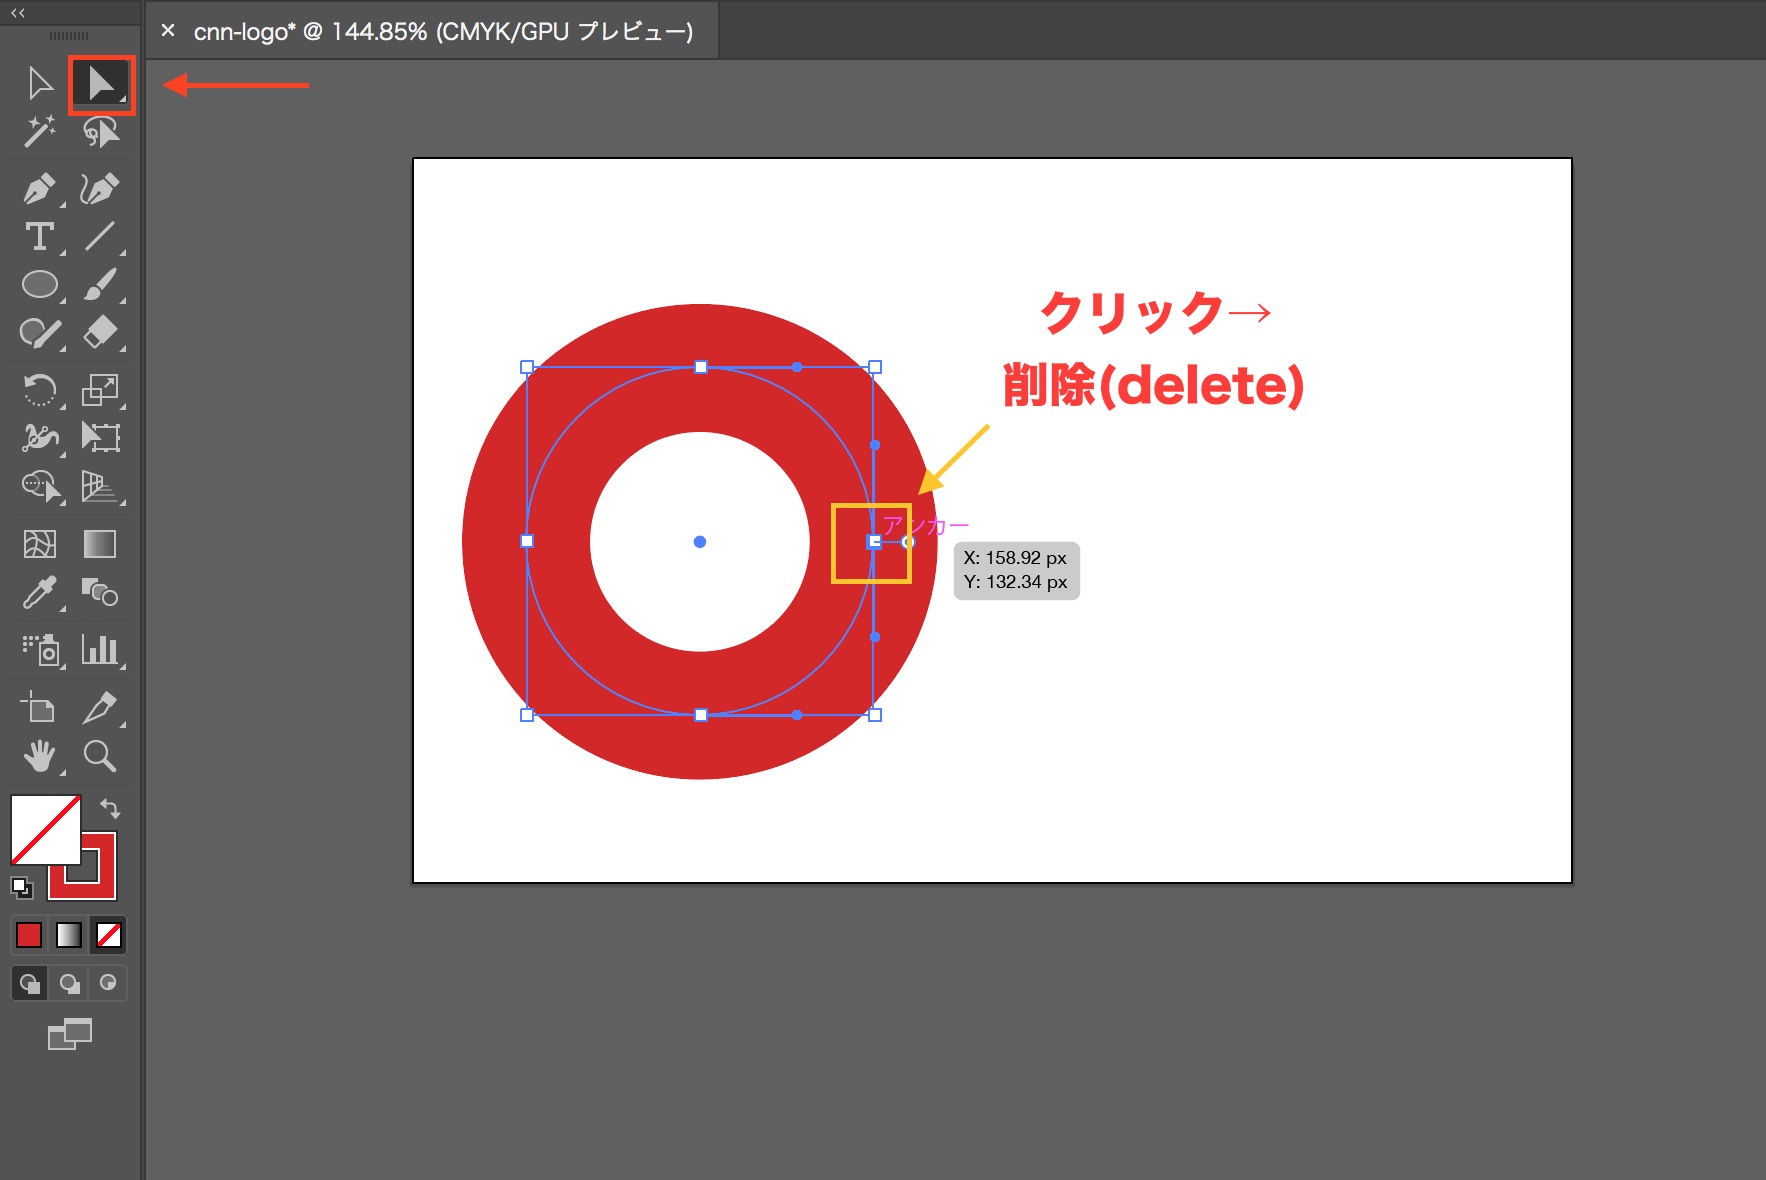Change Screen Mode button
The width and height of the screenshot is (1766, 1180).
70,1034
